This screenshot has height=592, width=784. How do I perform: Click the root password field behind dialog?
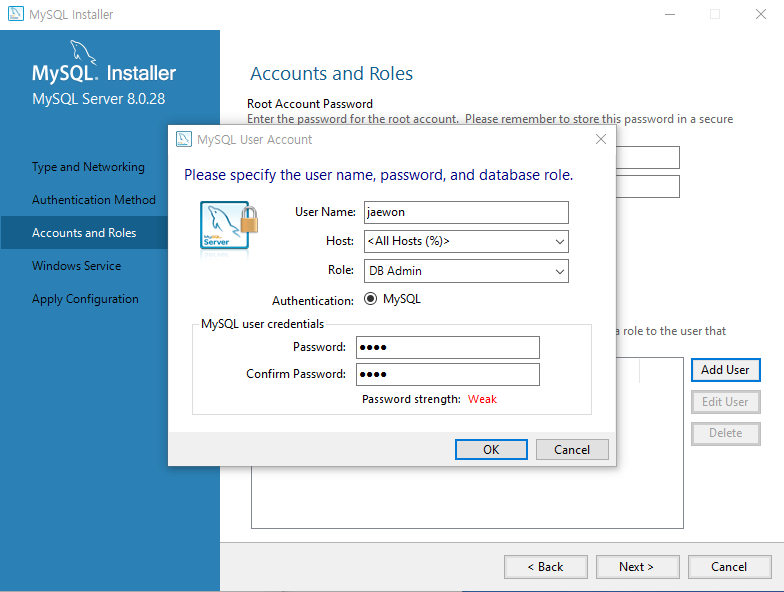[x=648, y=158]
